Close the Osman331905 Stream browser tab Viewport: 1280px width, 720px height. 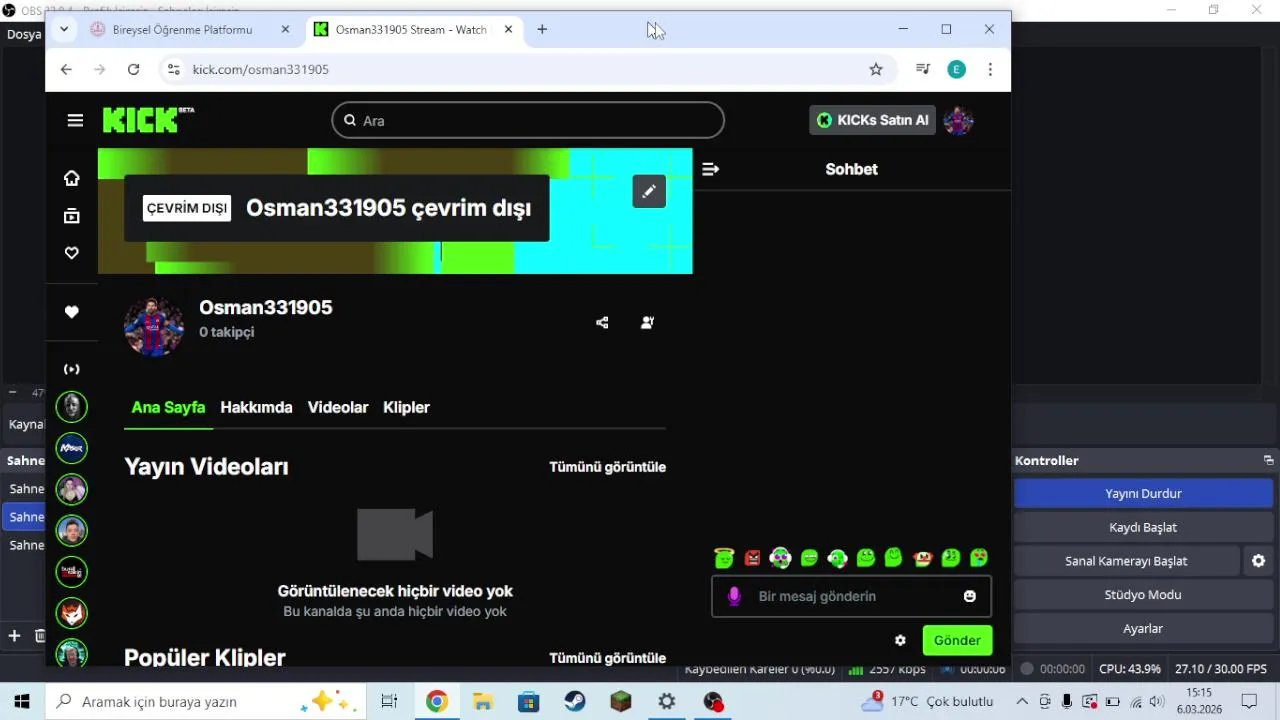click(508, 29)
